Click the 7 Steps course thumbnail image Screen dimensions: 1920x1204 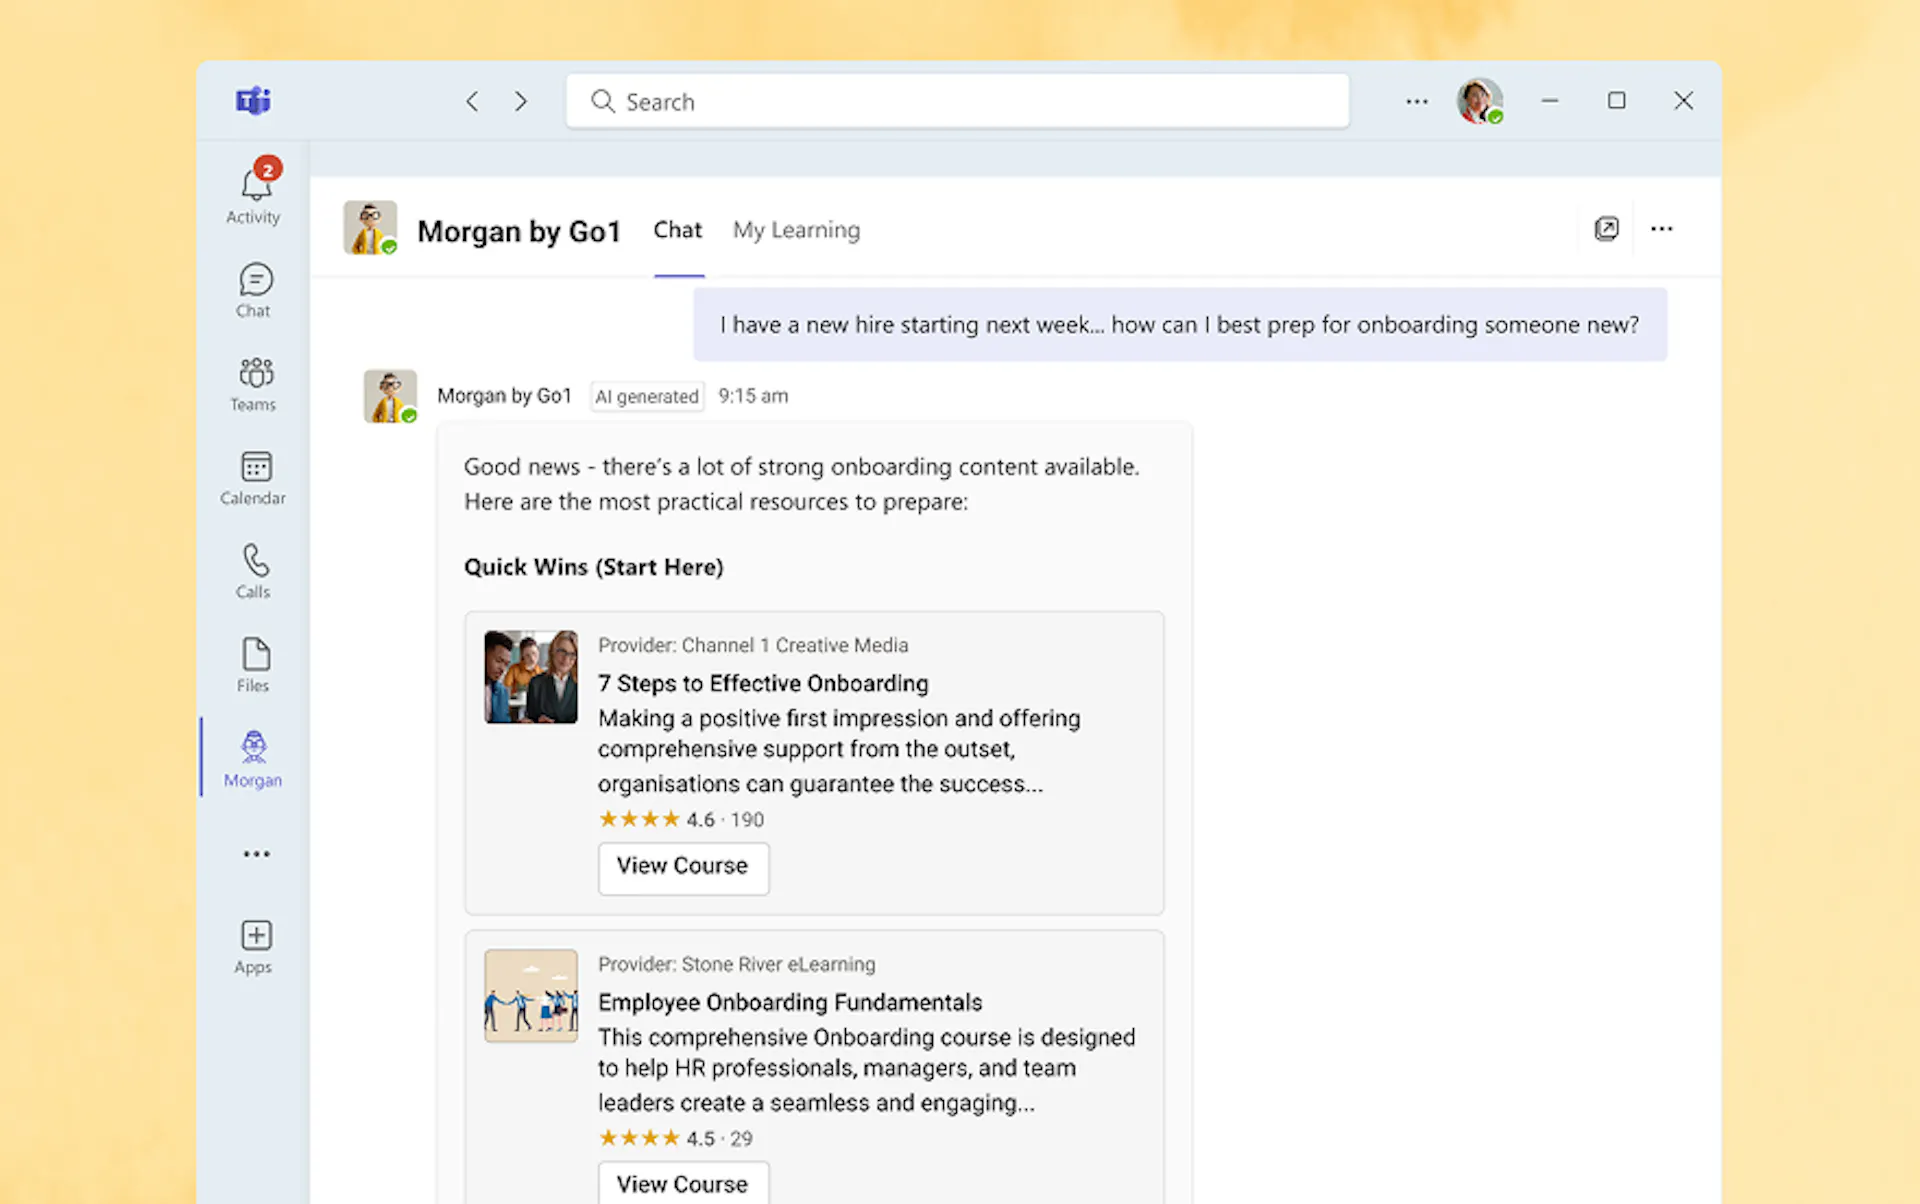(531, 677)
